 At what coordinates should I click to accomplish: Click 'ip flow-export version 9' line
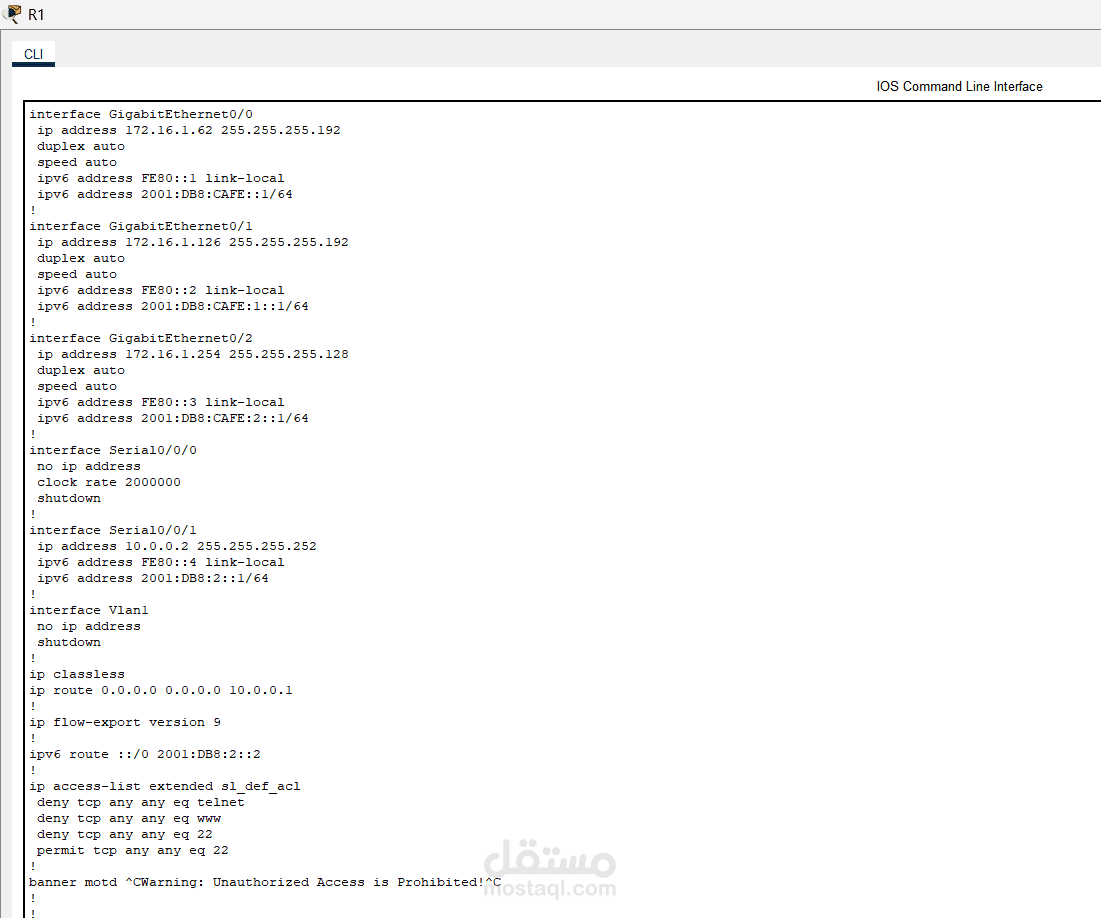125,723
